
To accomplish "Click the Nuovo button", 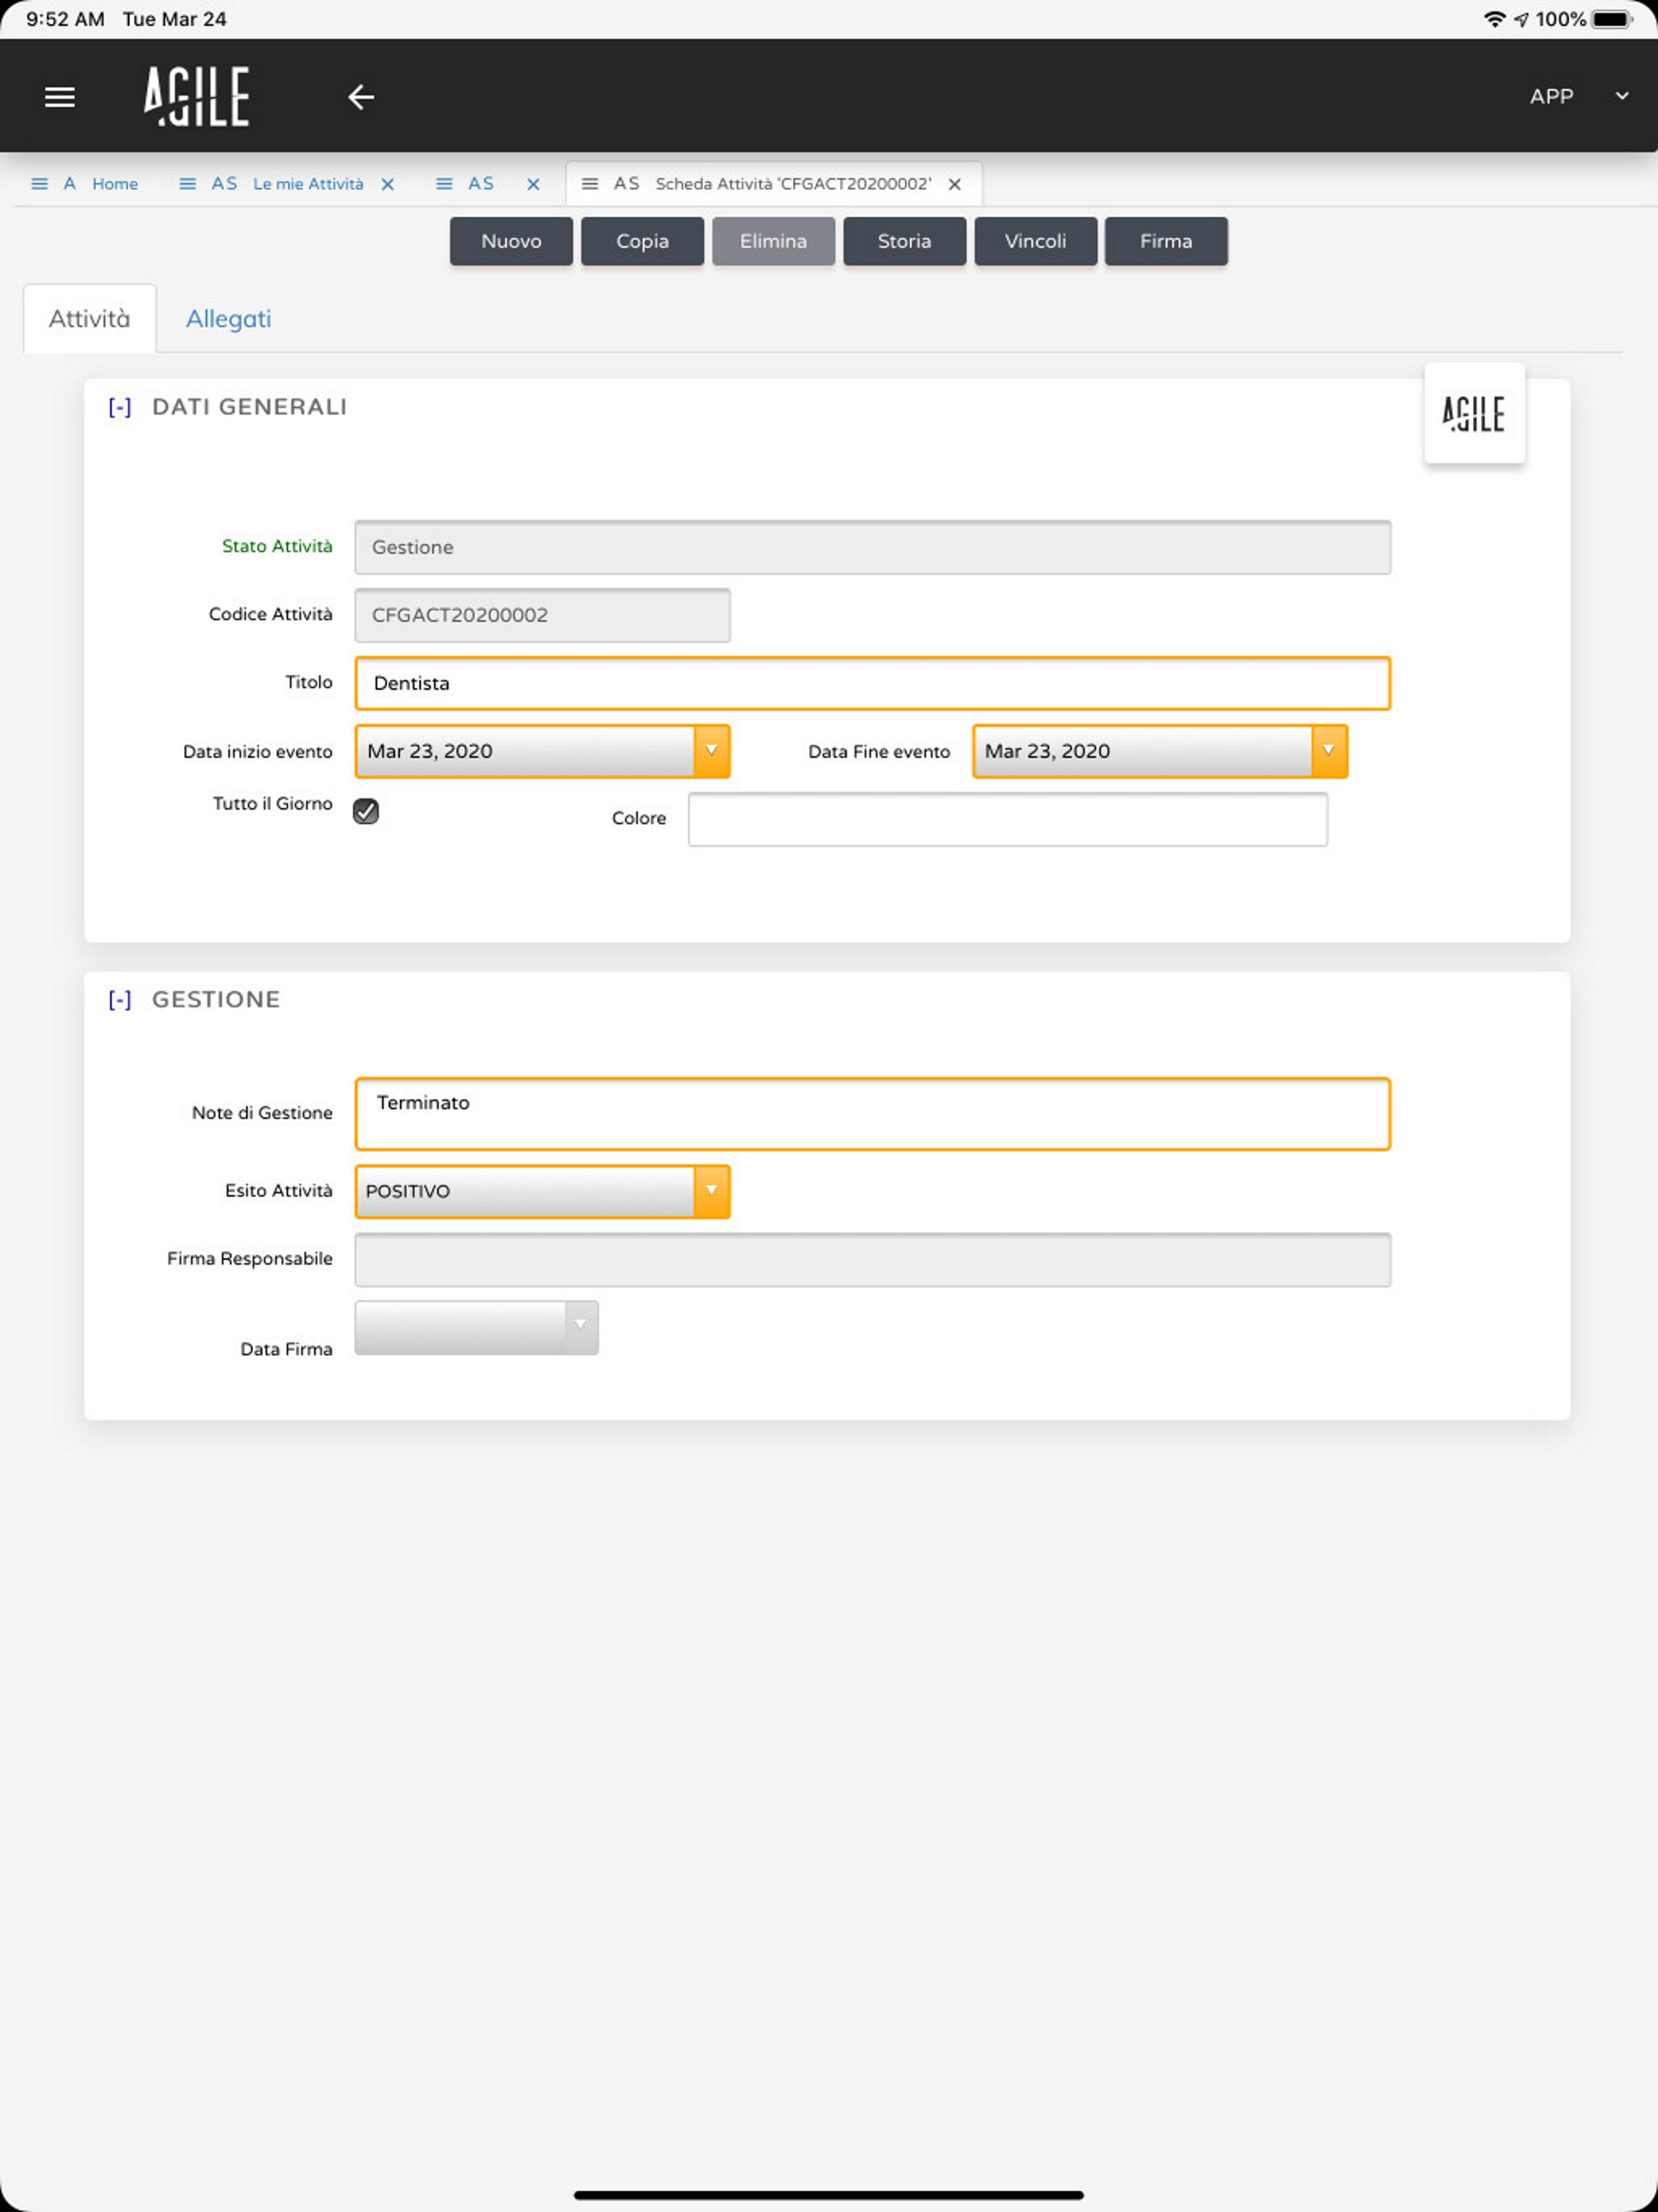I will (511, 241).
